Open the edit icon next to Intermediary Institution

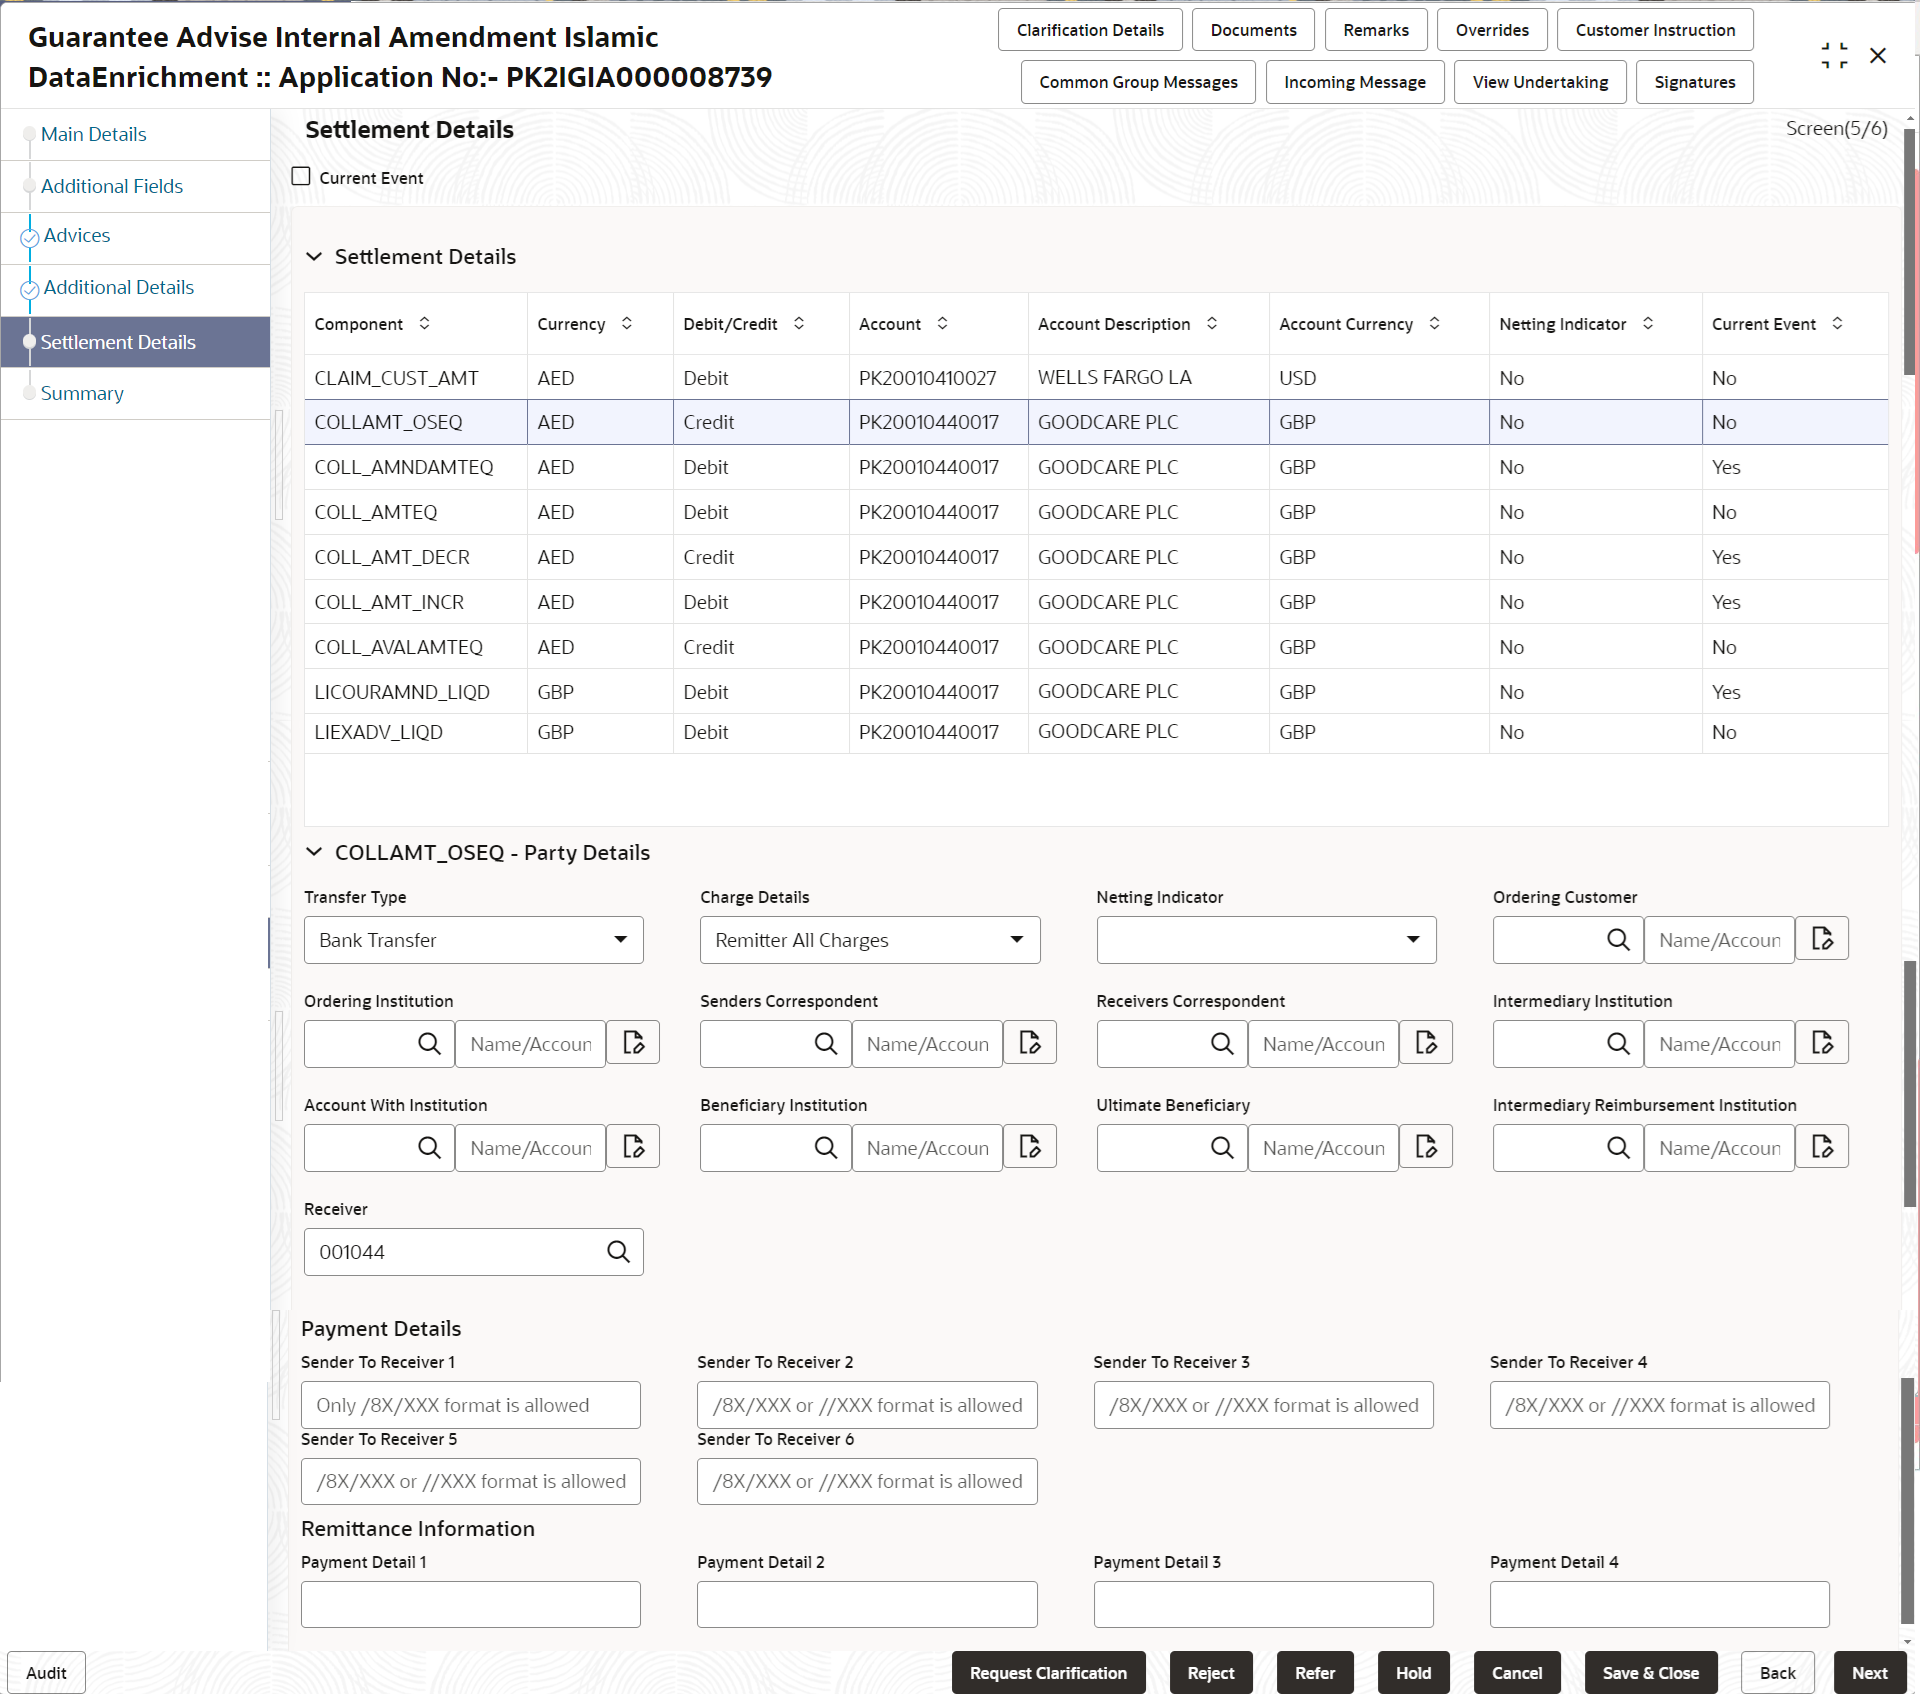click(x=1822, y=1043)
